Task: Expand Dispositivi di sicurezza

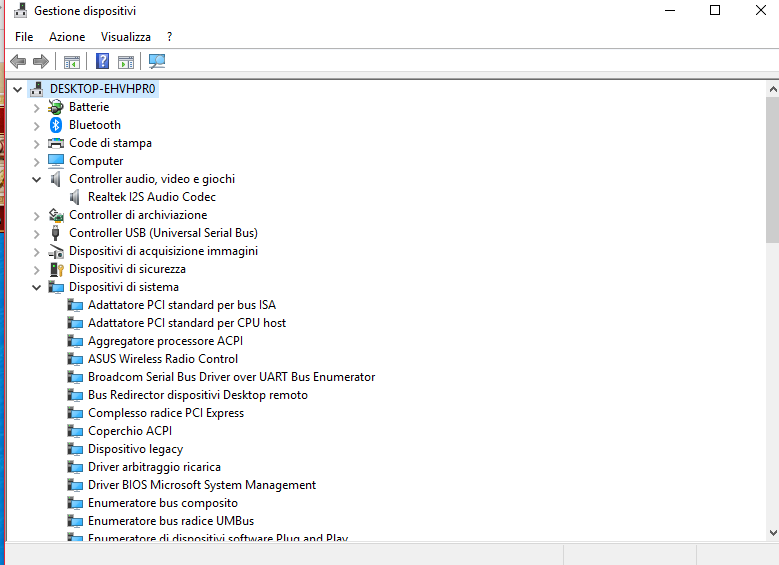Action: [36, 269]
